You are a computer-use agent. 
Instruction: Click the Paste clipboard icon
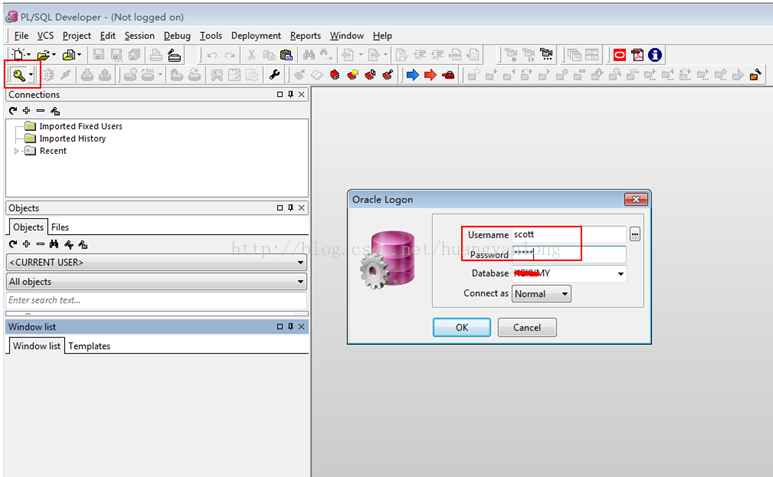[286, 55]
